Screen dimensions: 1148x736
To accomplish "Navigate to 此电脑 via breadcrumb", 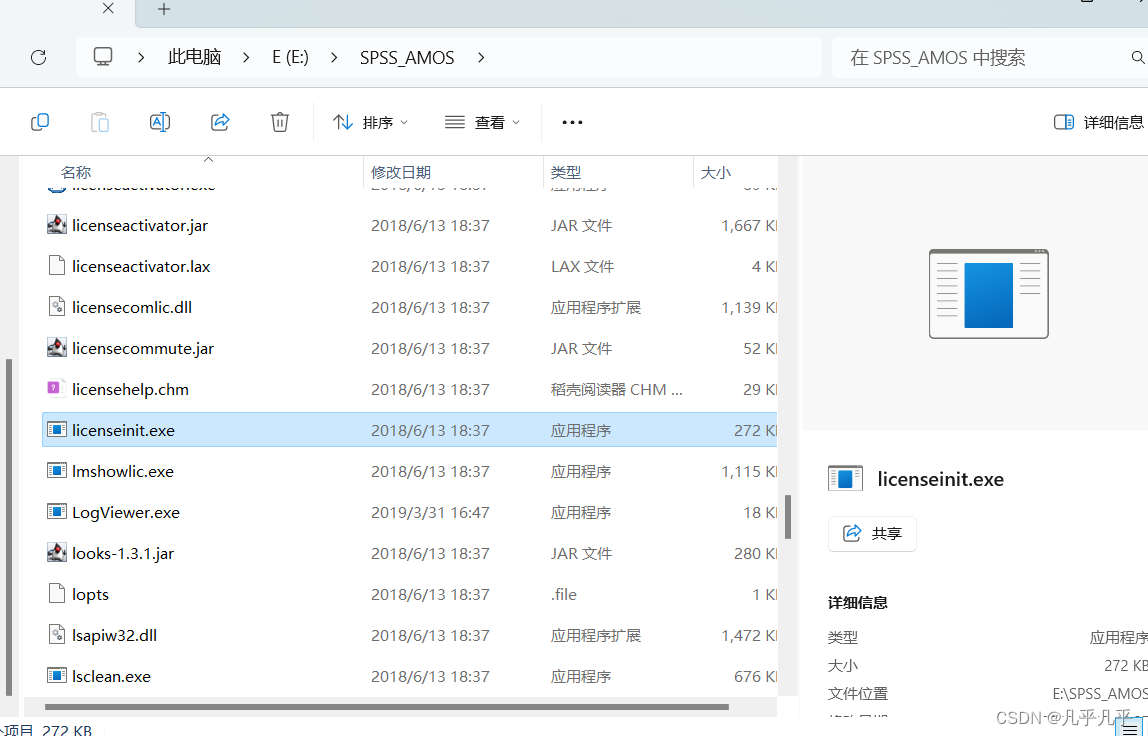I will tap(194, 57).
